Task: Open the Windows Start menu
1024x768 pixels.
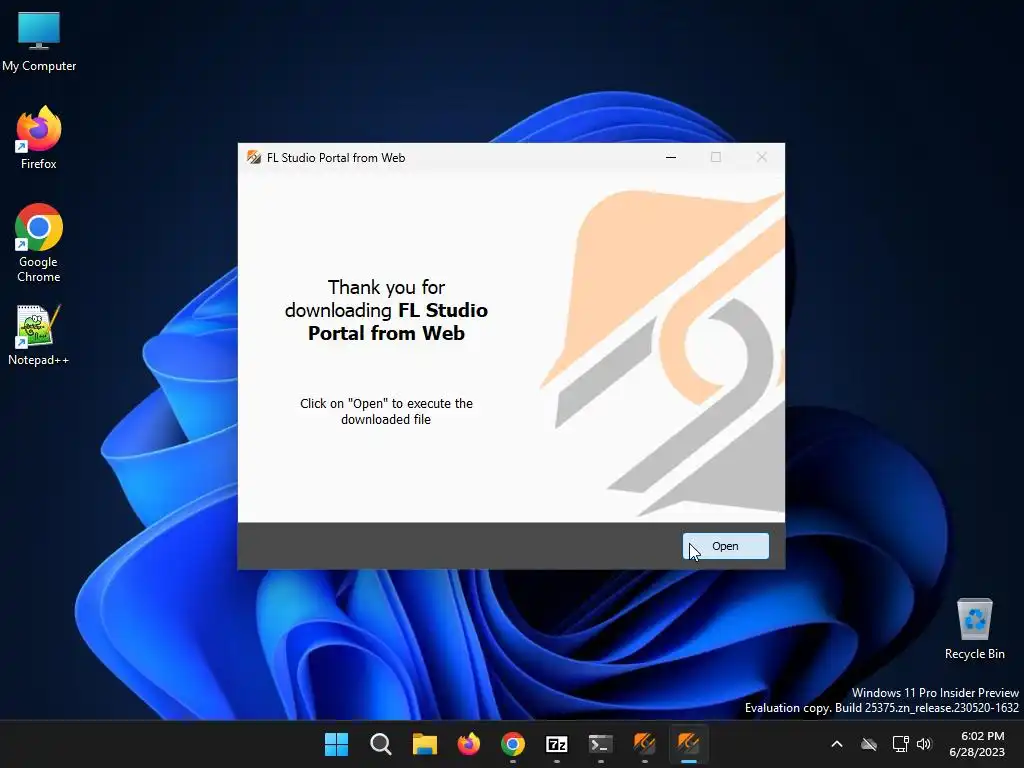Action: pos(336,744)
